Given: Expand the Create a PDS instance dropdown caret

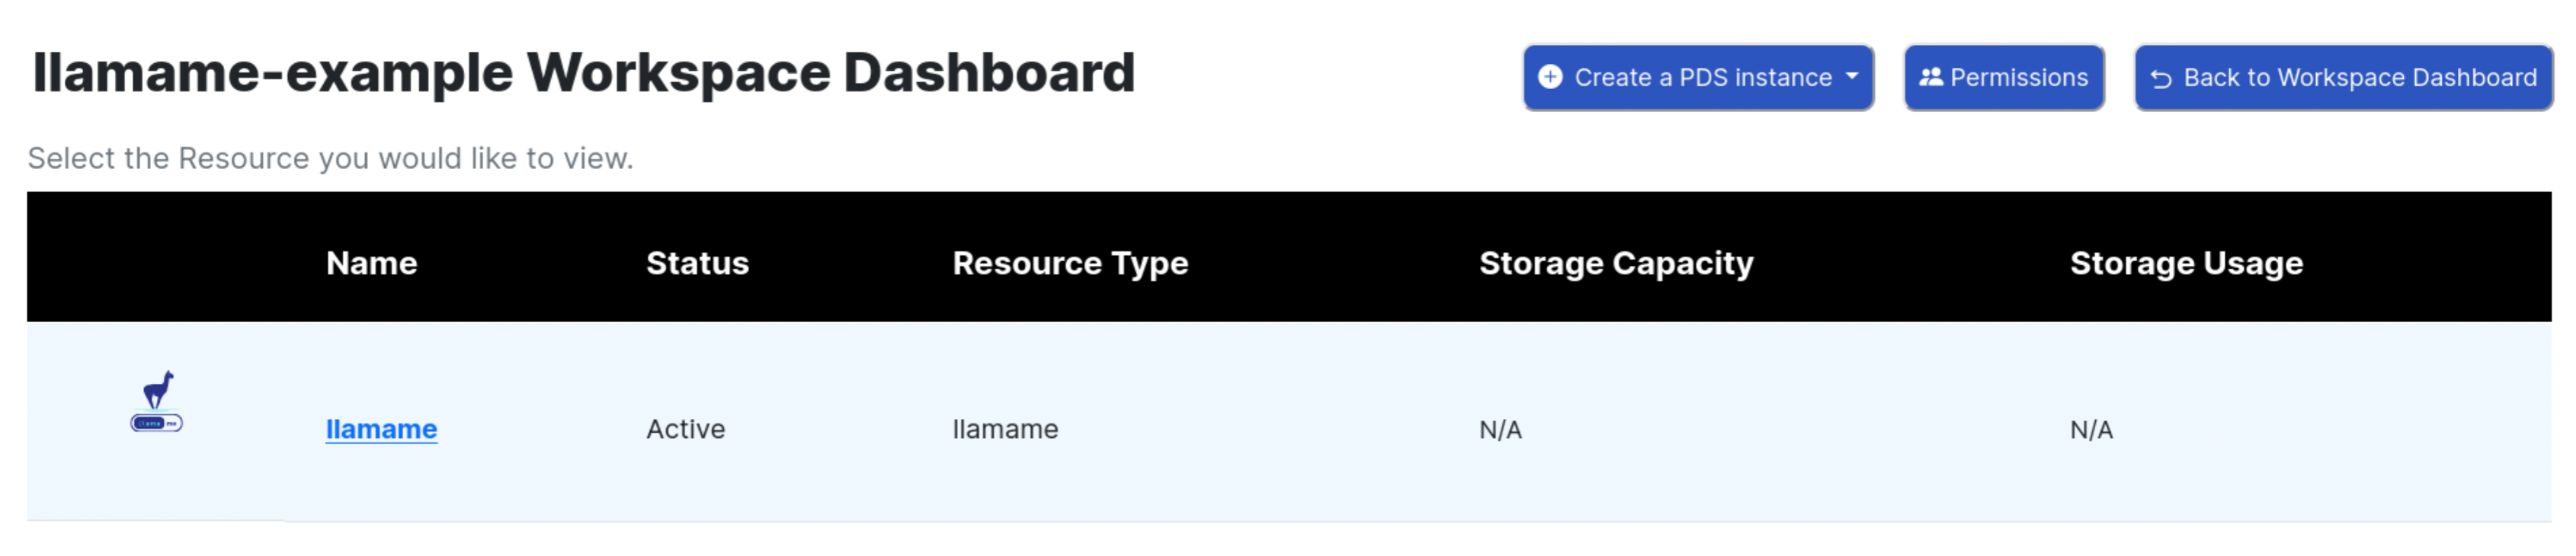Looking at the screenshot, I should pos(1852,76).
